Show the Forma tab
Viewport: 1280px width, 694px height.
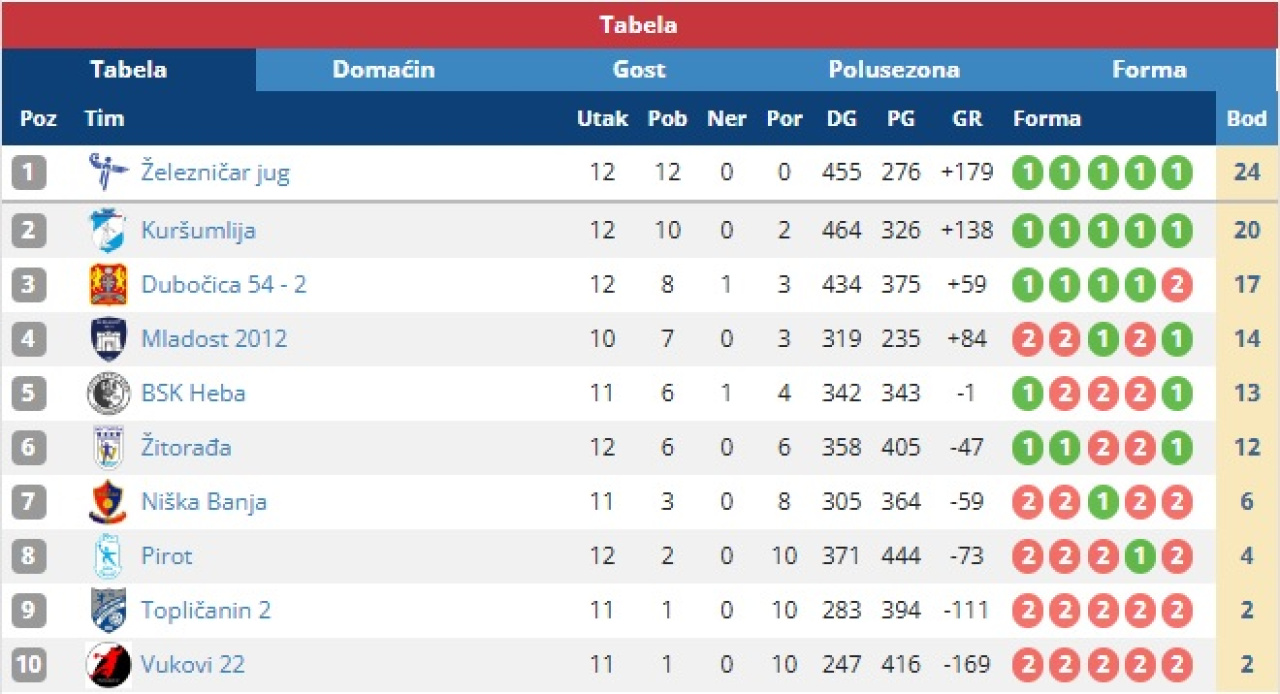[1149, 70]
